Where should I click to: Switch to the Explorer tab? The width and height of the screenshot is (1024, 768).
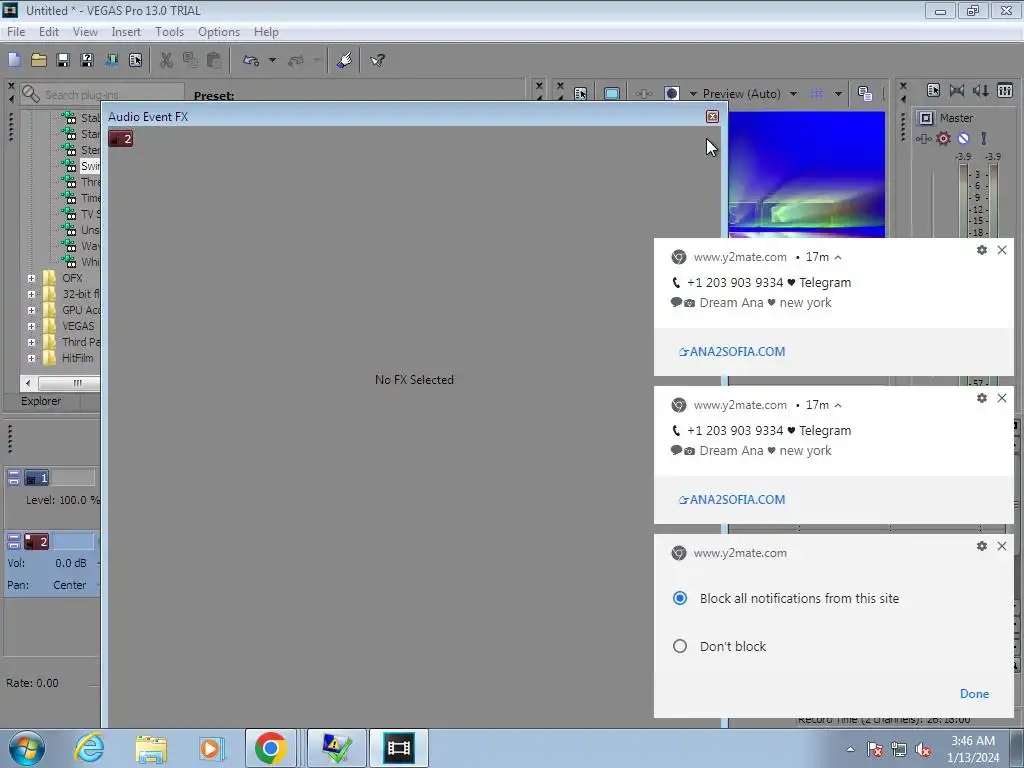pyautogui.click(x=41, y=401)
